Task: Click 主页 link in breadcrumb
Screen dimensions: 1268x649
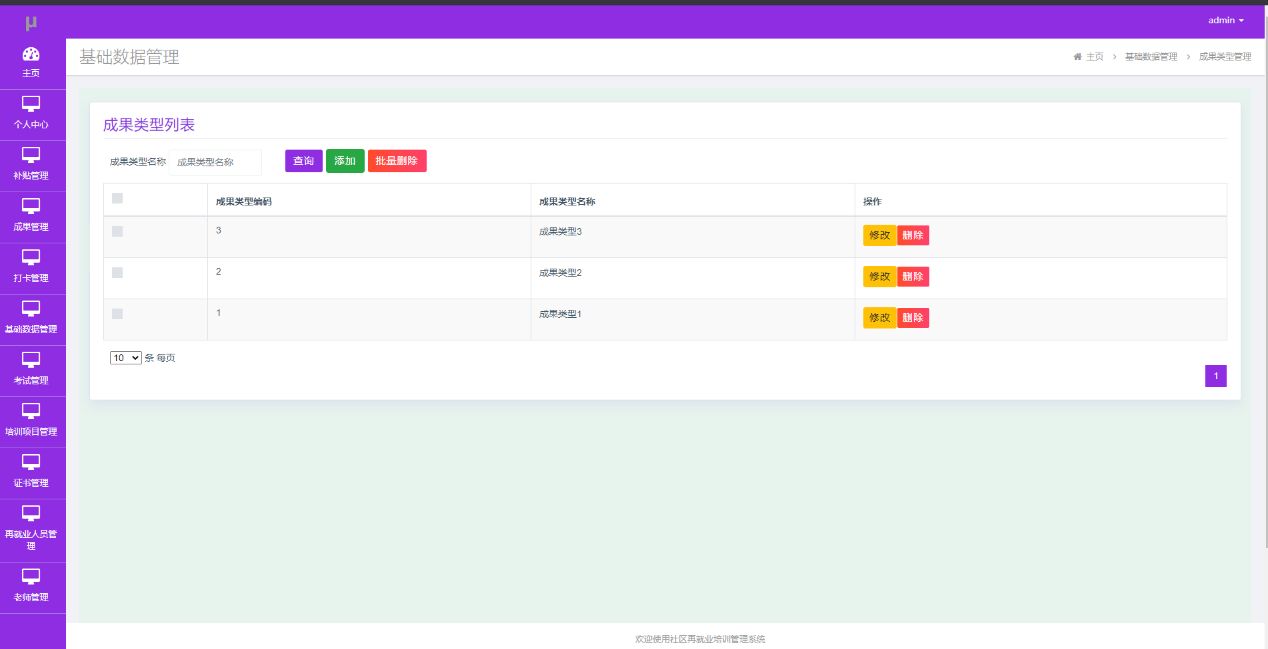Action: [1095, 57]
